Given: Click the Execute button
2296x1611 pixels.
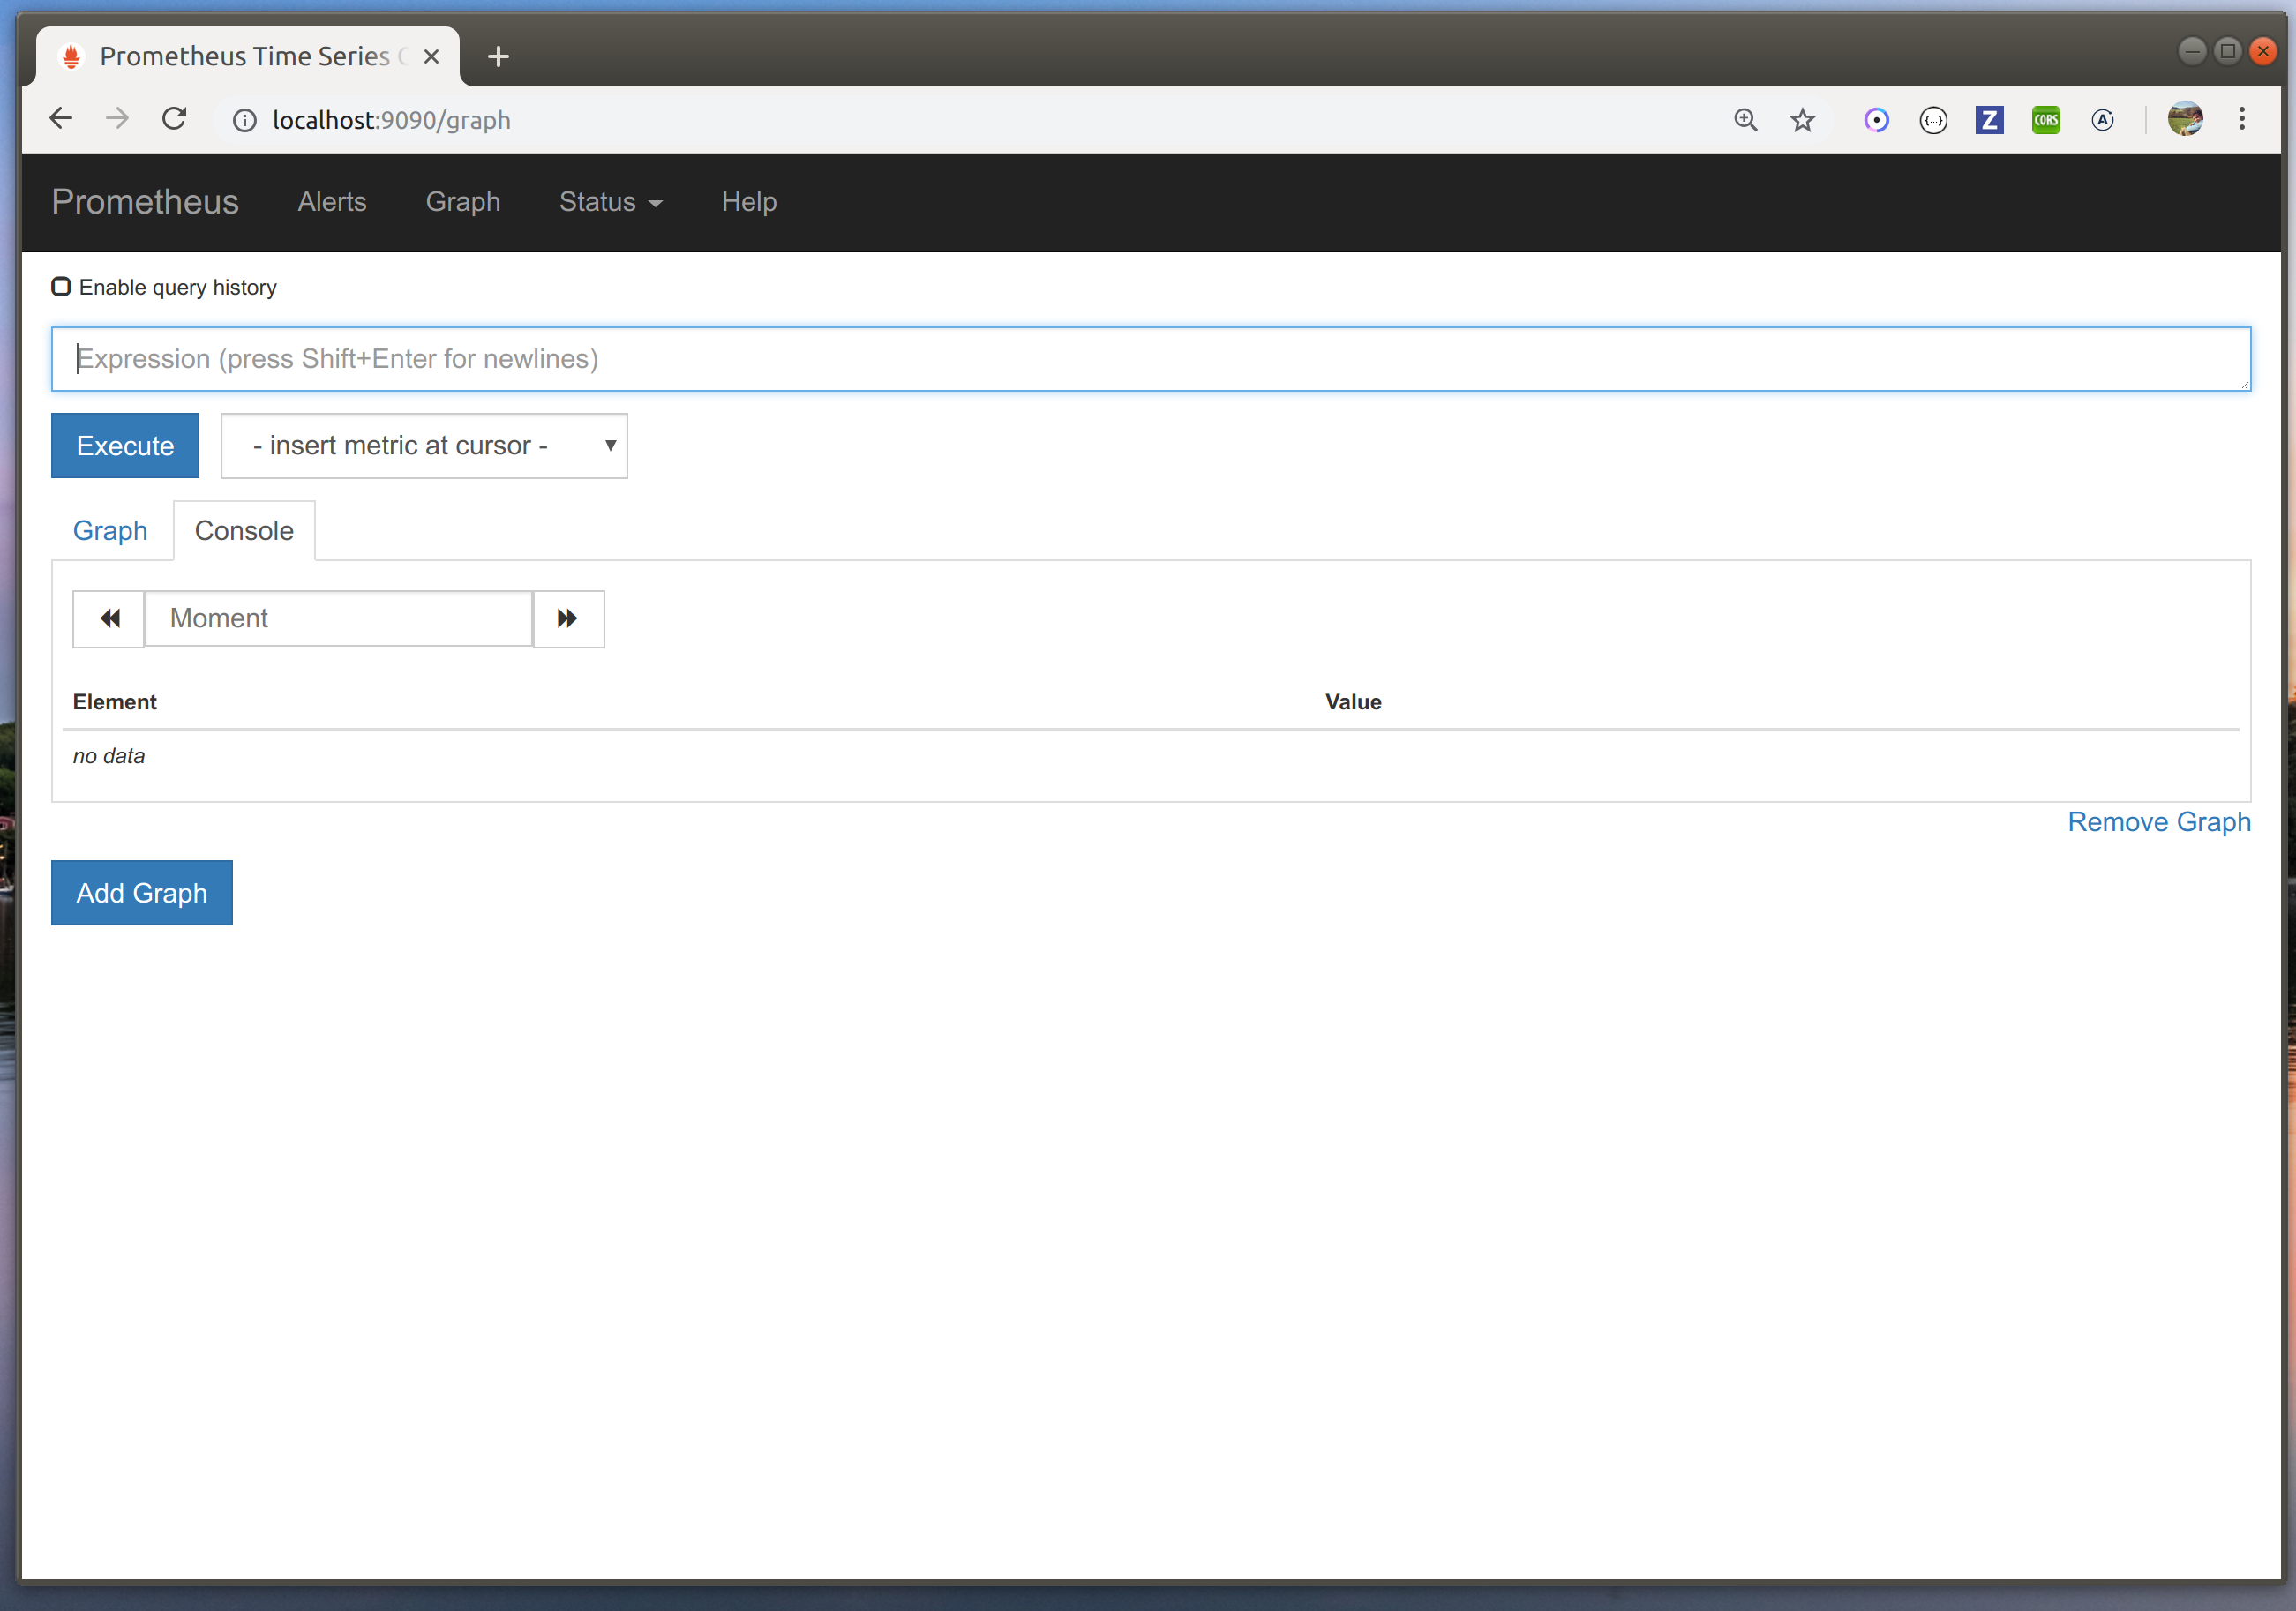Looking at the screenshot, I should point(124,445).
